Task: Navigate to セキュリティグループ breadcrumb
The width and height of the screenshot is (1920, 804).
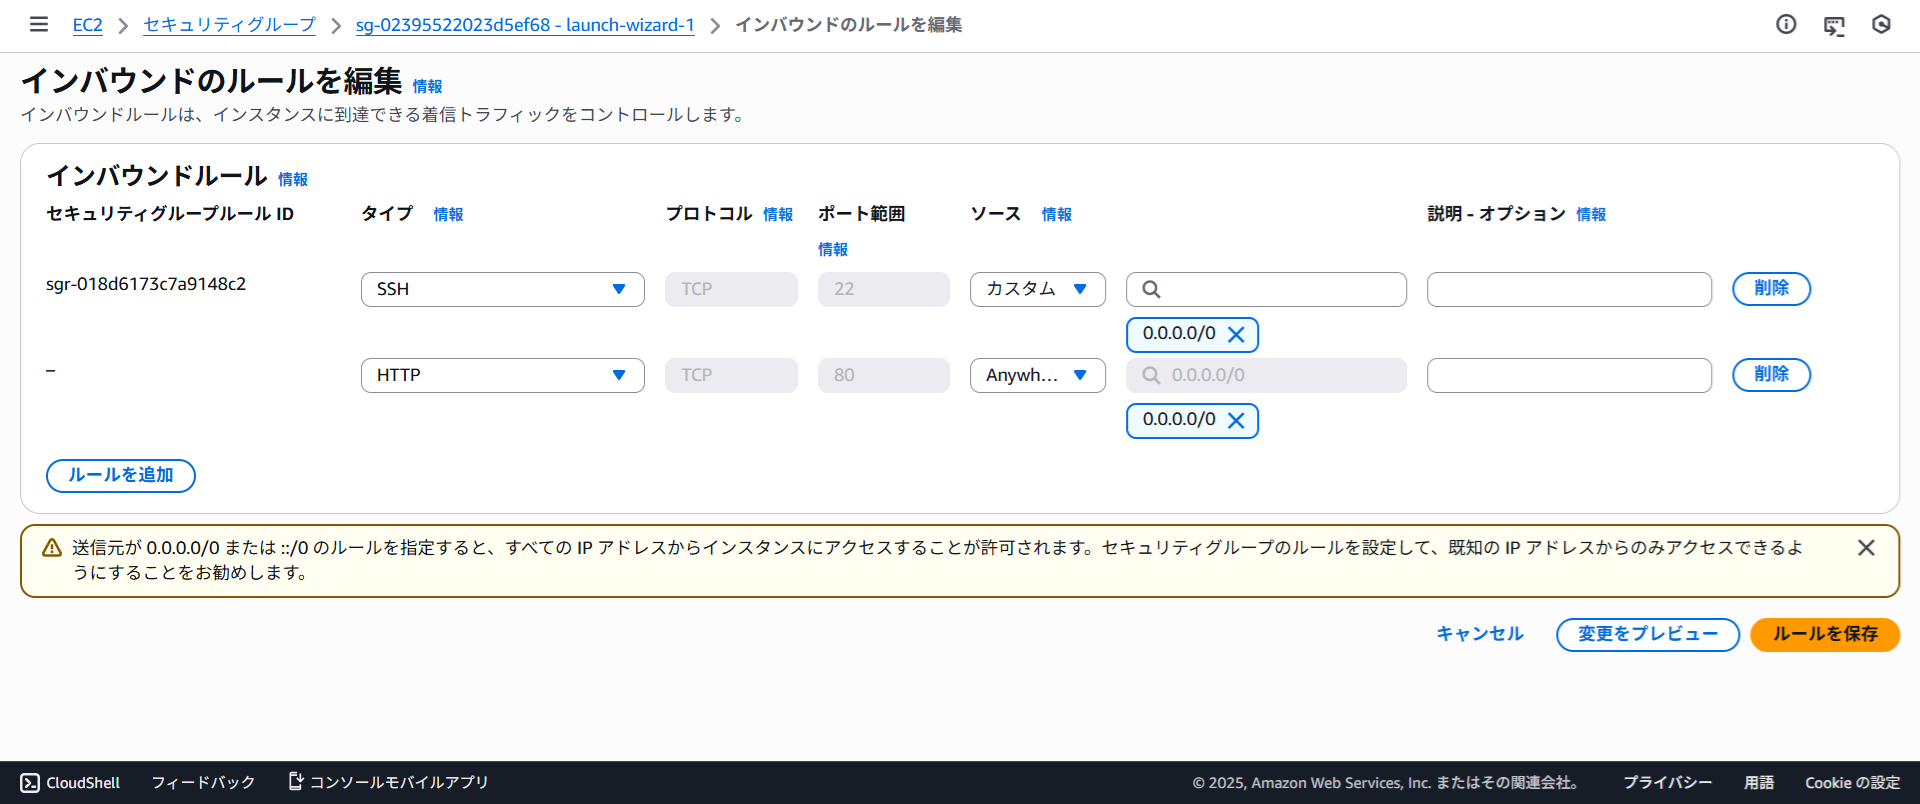Action: (x=229, y=25)
